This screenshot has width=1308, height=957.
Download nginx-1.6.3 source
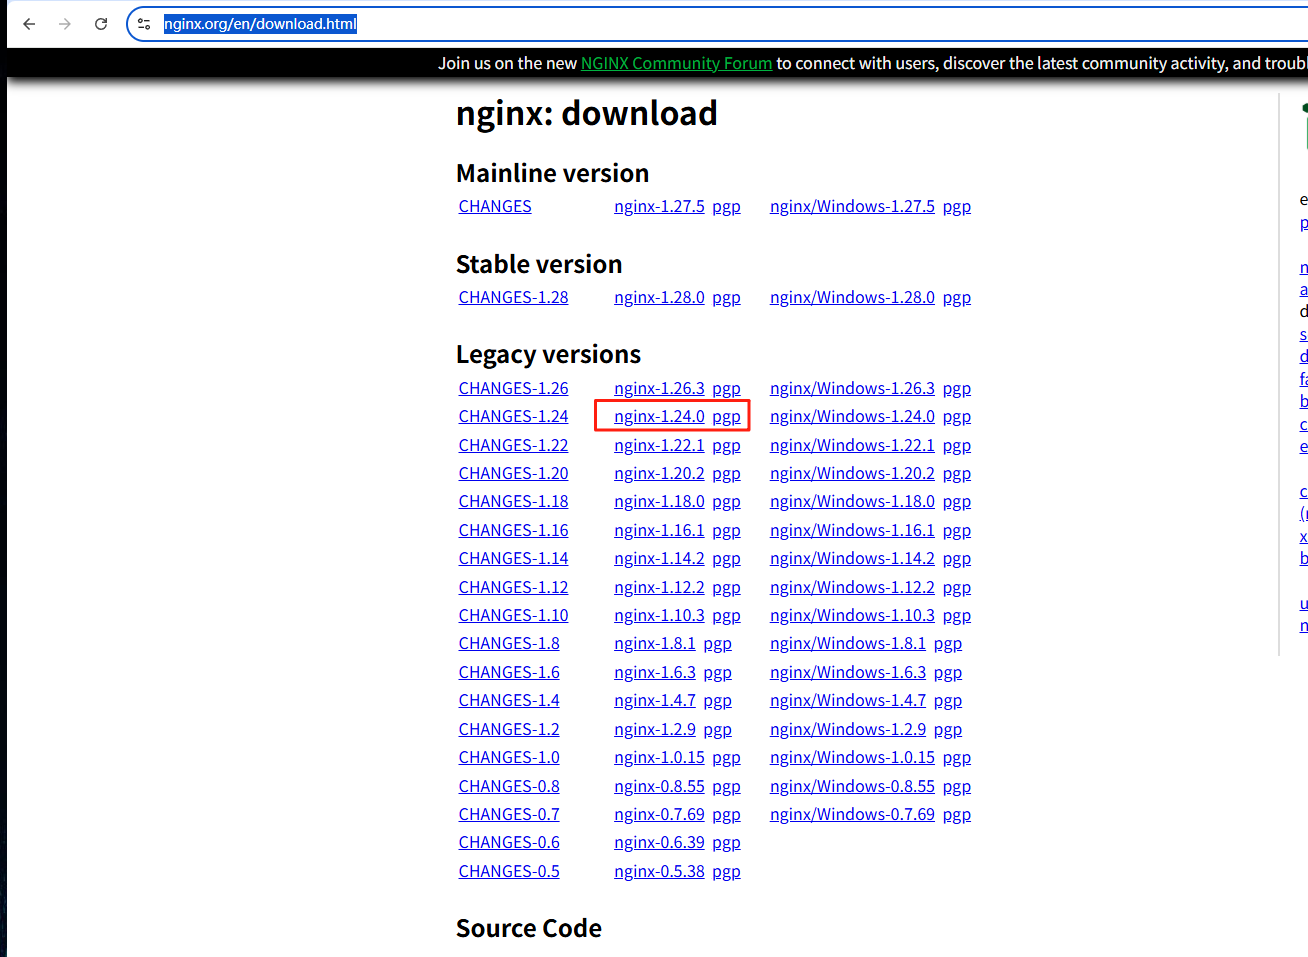click(x=655, y=672)
